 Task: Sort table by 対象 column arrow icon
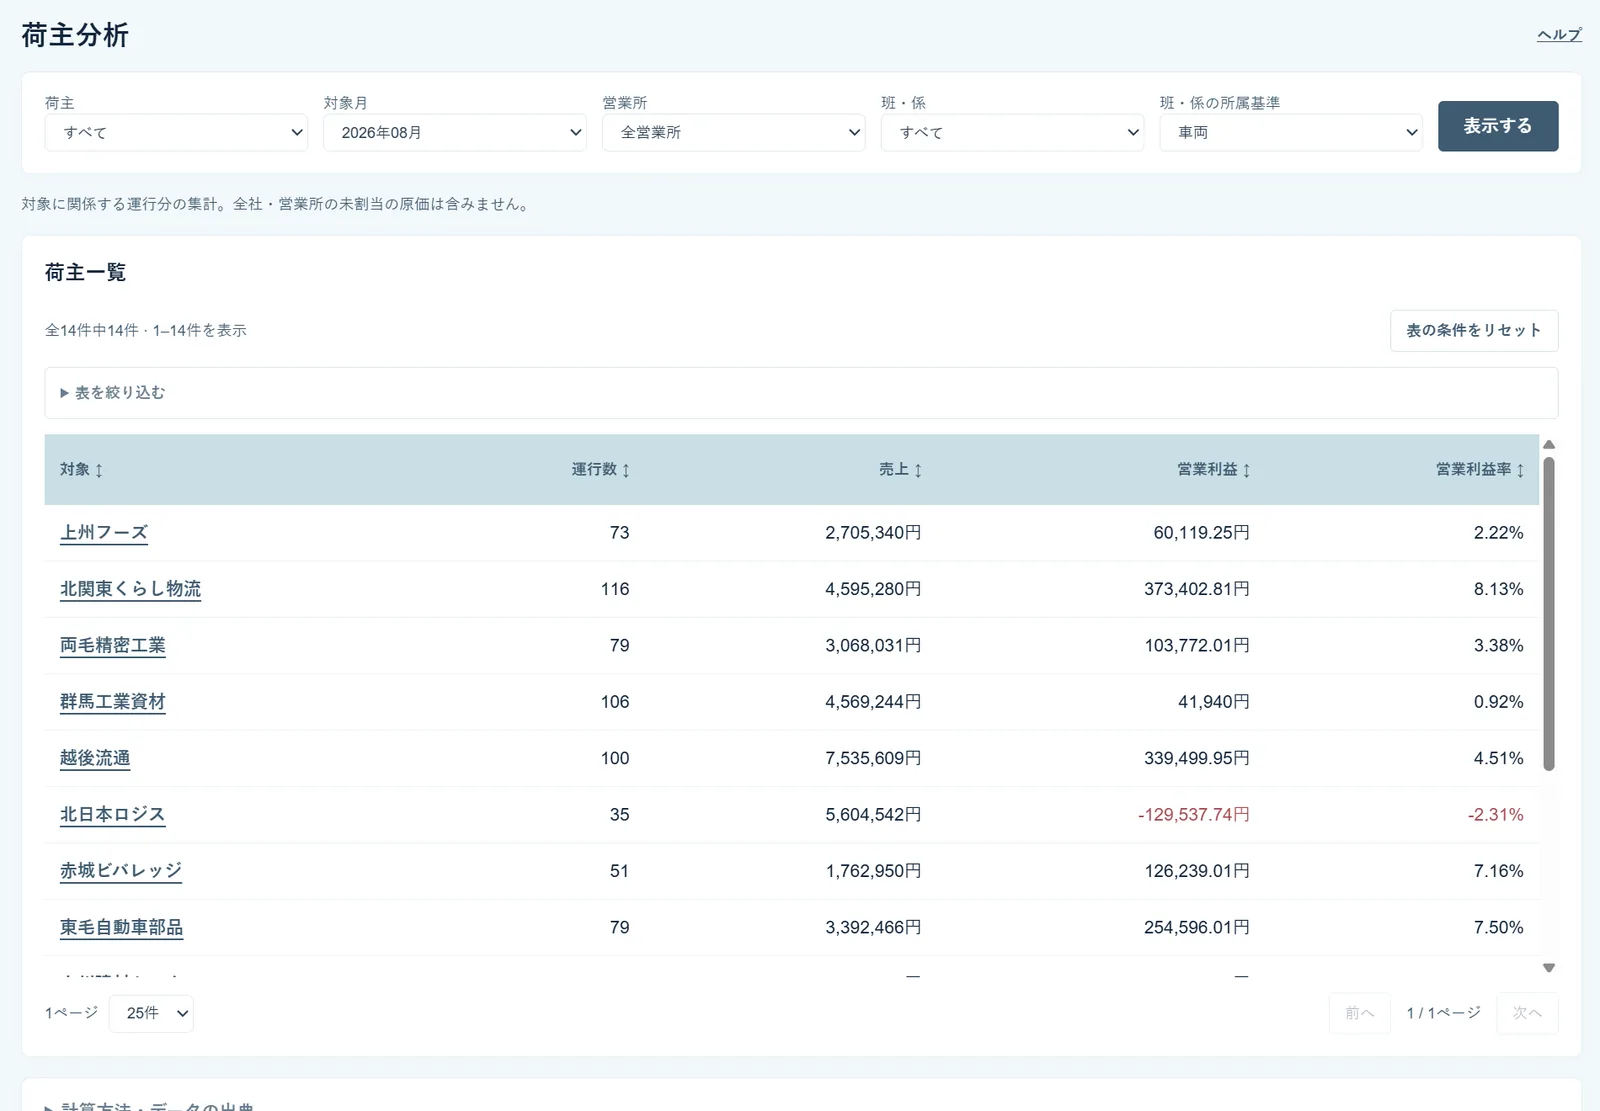point(99,470)
